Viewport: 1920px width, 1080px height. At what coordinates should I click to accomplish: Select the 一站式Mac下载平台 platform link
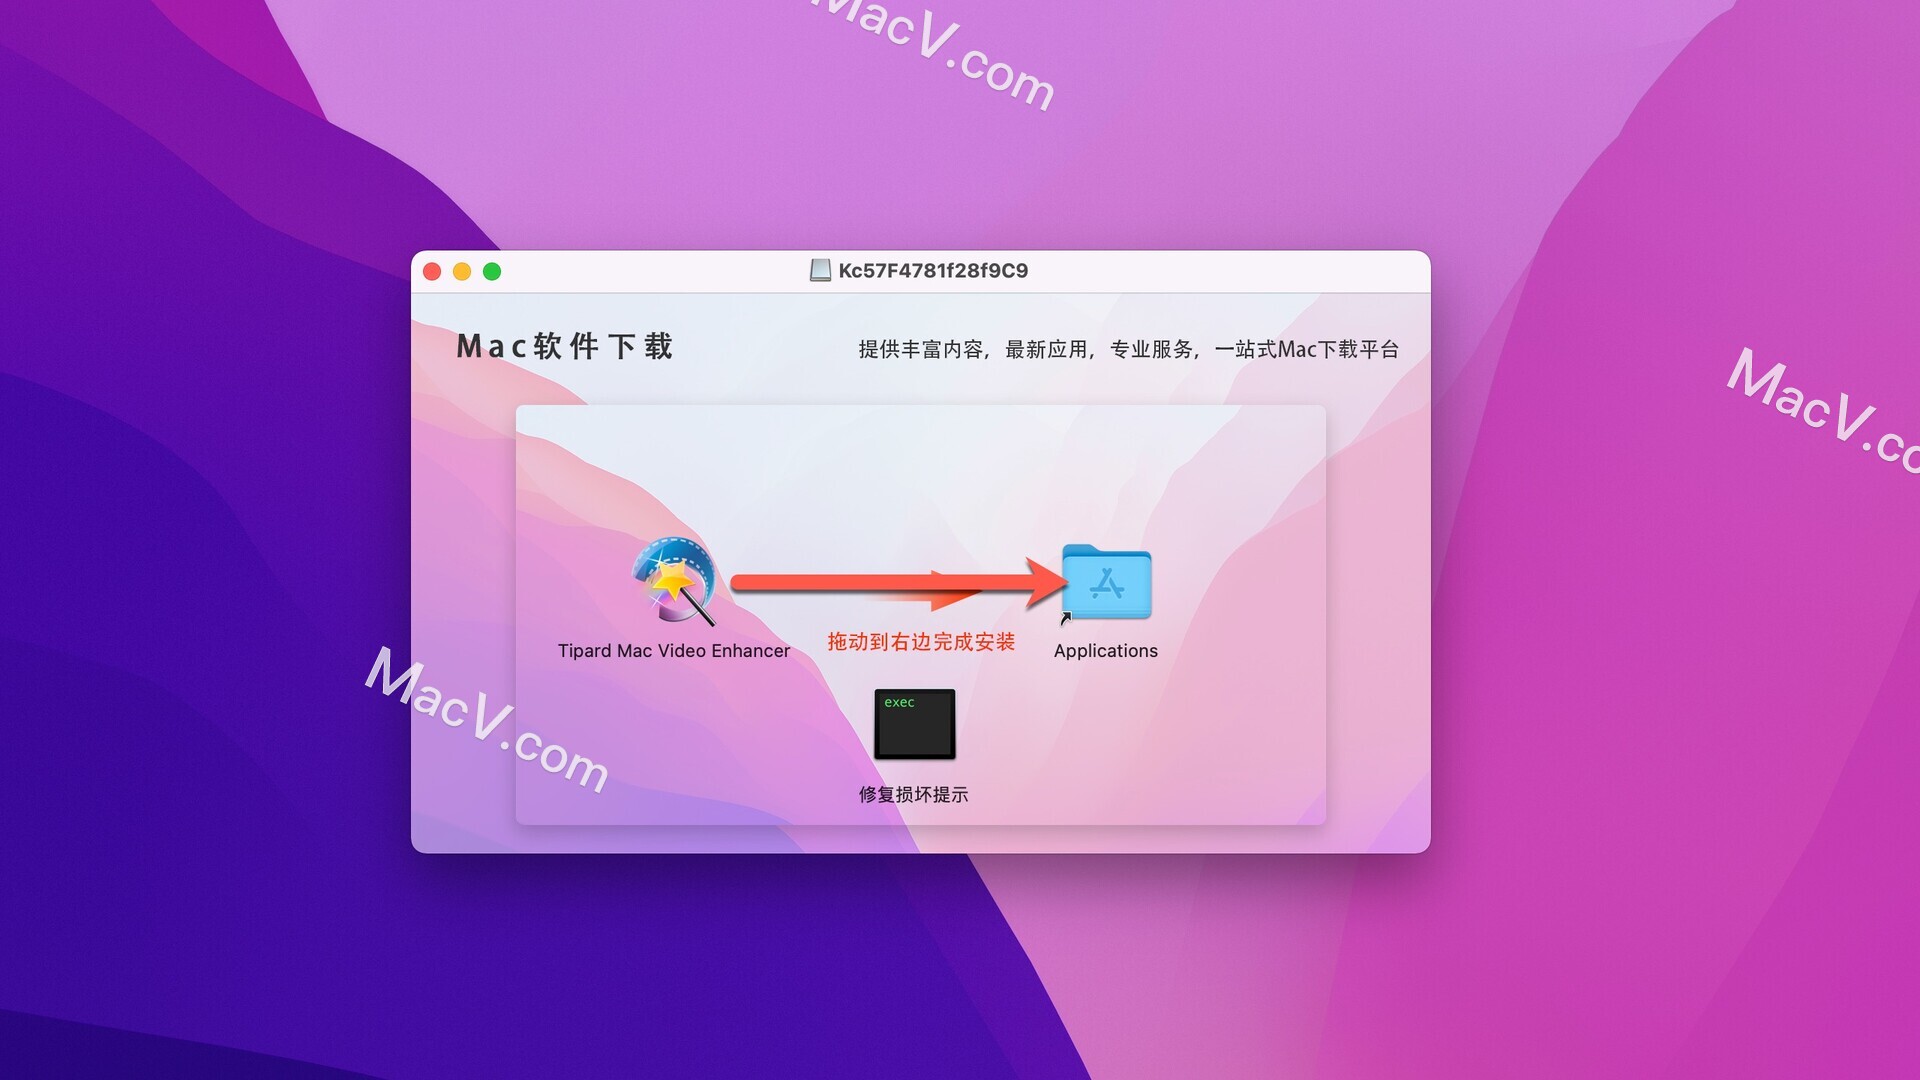point(1302,347)
